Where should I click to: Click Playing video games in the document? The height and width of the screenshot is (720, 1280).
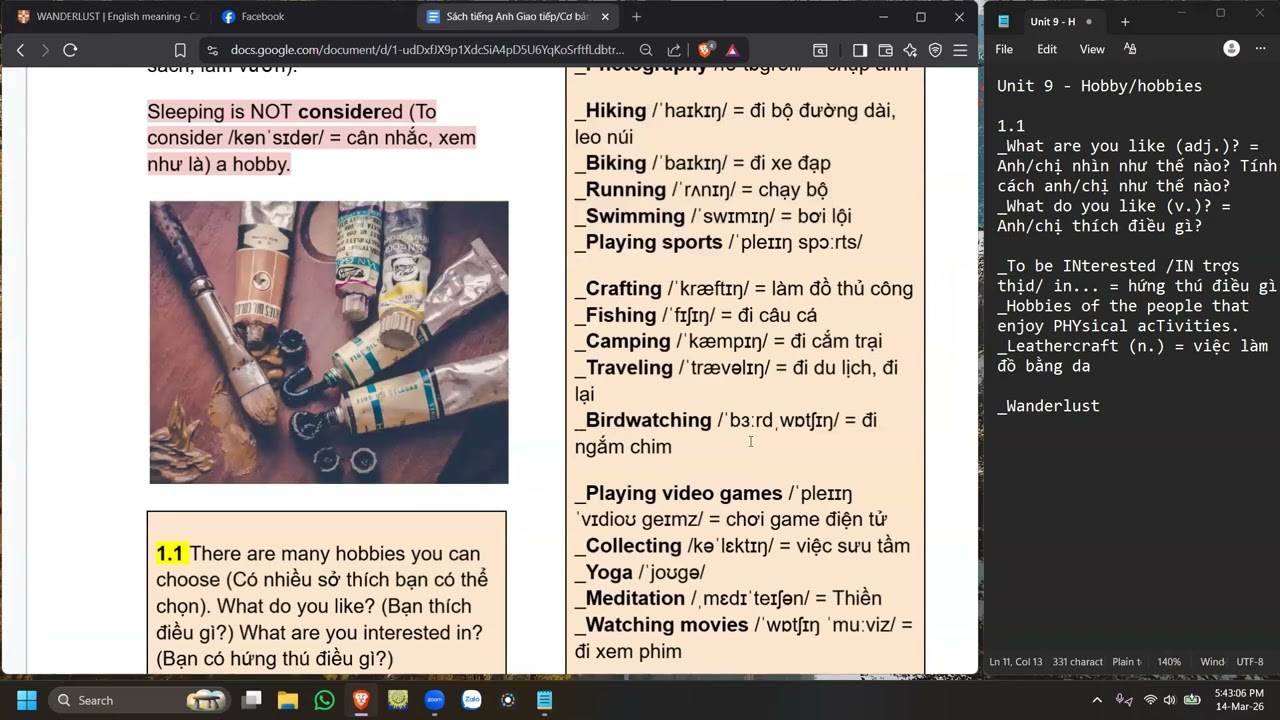[x=684, y=494]
